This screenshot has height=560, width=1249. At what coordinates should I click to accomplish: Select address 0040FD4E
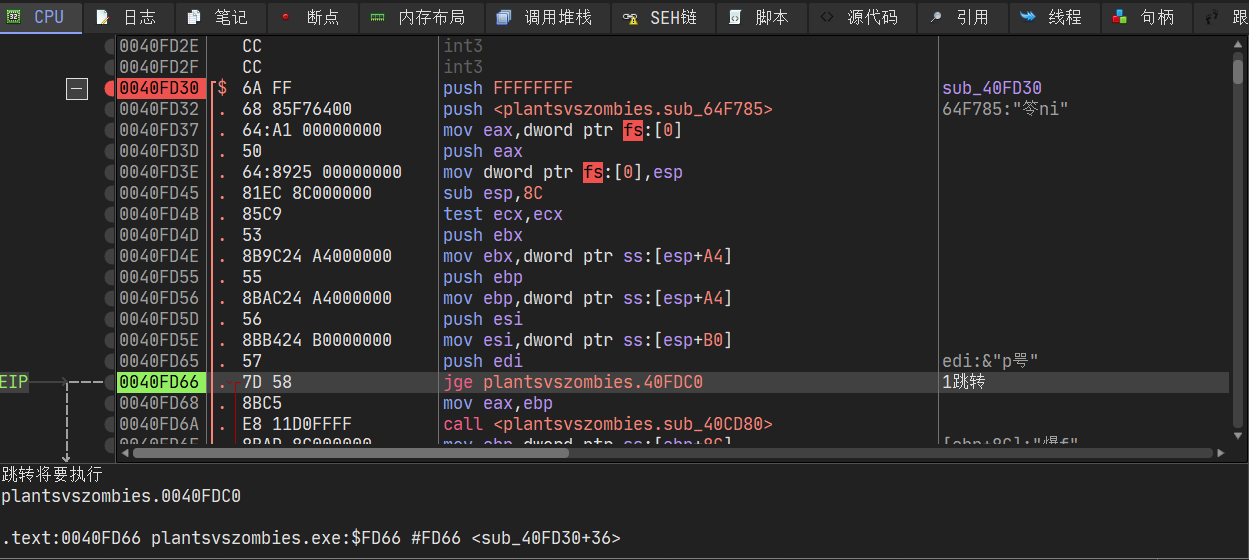[x=159, y=256]
